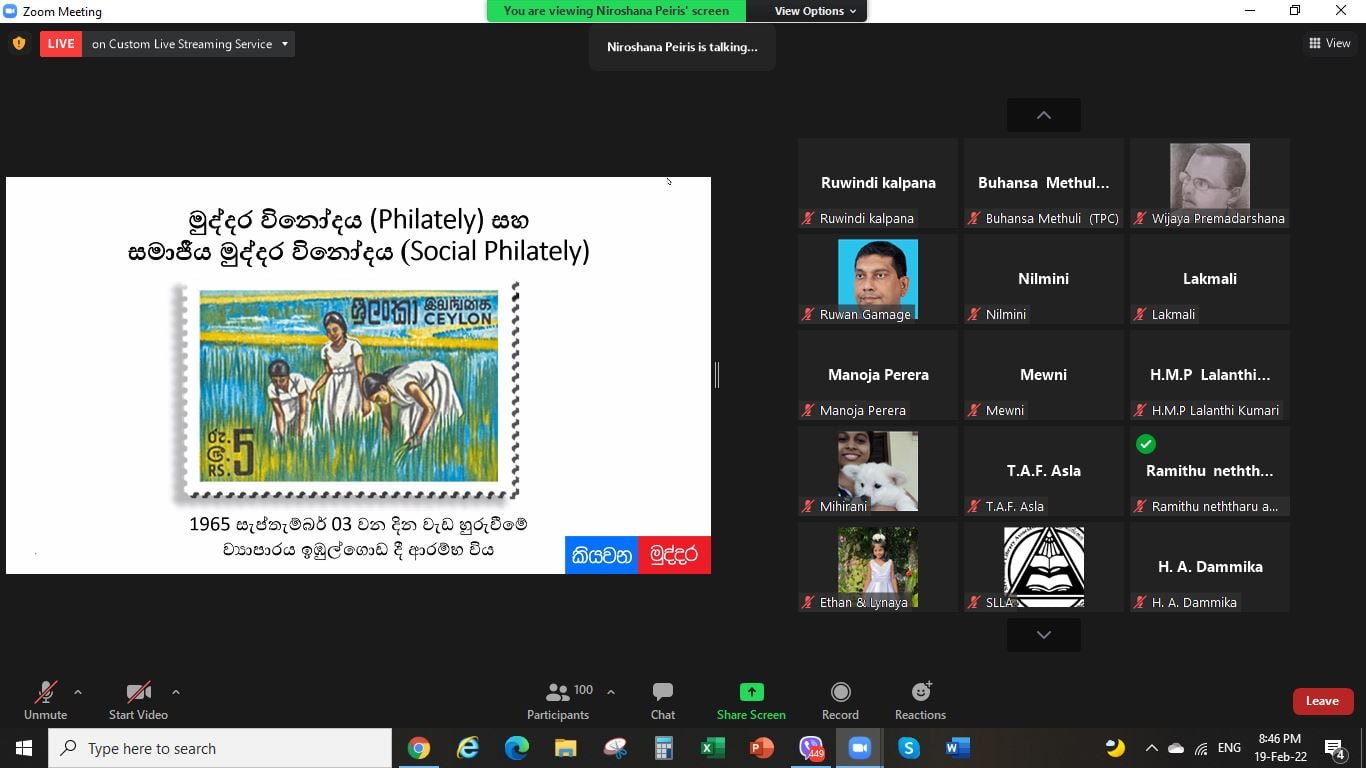Select Mihirani video tile
1366x768 pixels.
[x=878, y=472]
